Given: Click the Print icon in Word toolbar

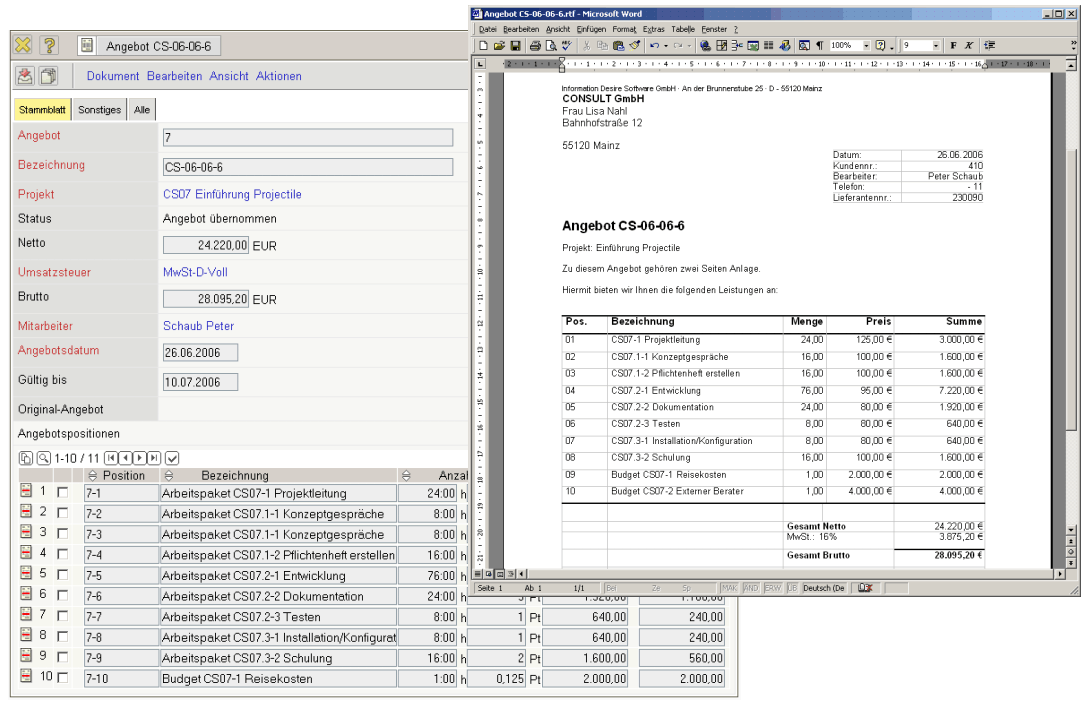Looking at the screenshot, I should click(x=535, y=46).
